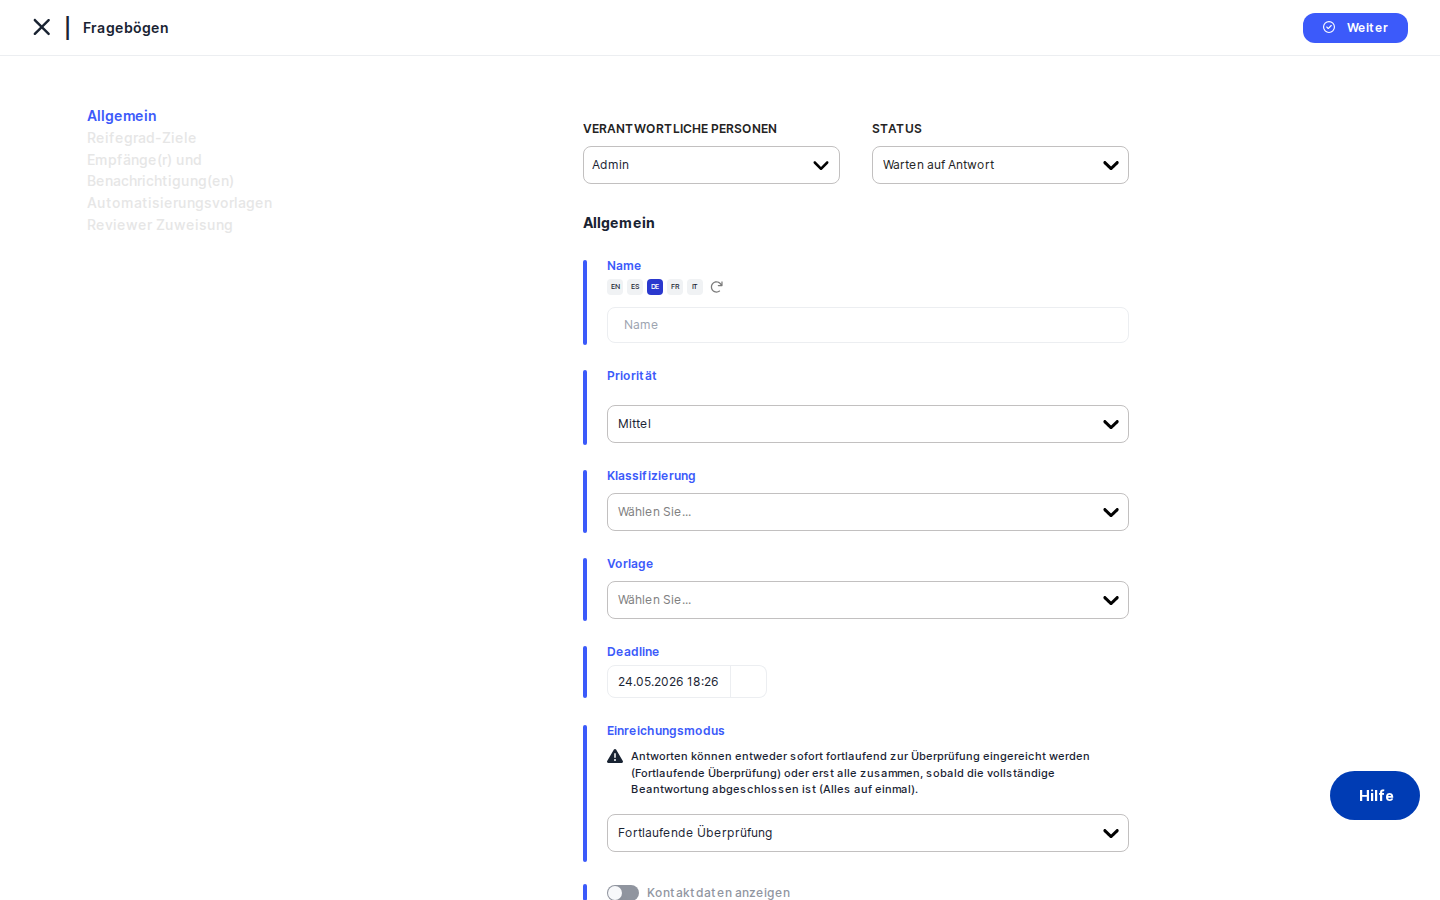This screenshot has height=900, width=1440.
Task: Click the Kontaktdaten anzeigen label text
Action: (718, 893)
